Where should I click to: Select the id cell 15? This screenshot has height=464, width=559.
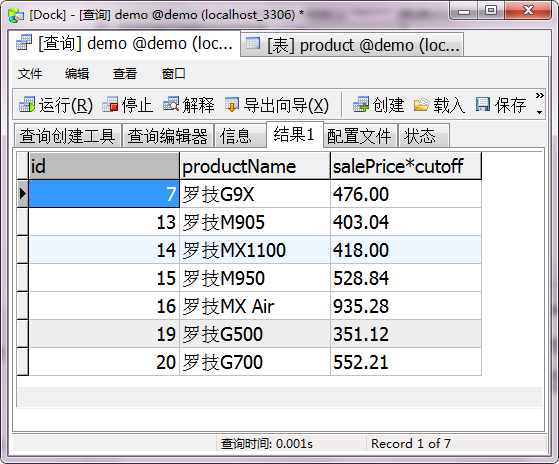[x=104, y=278]
